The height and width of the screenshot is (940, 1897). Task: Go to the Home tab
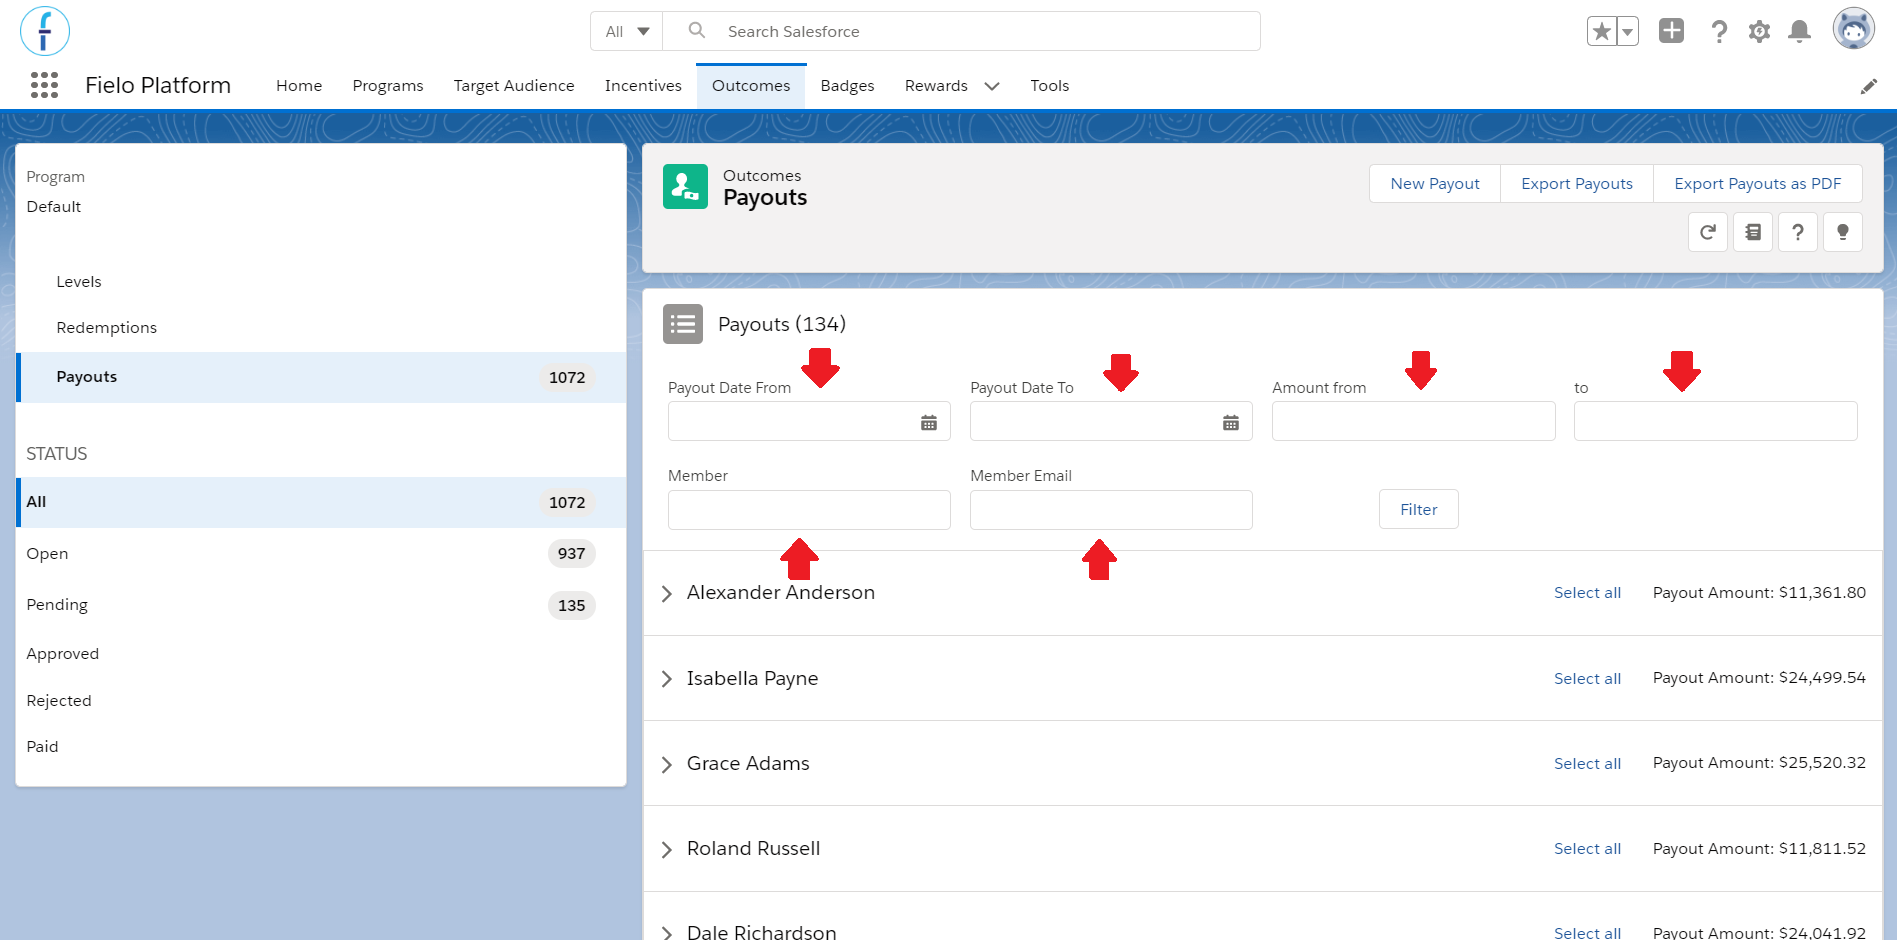coord(299,86)
